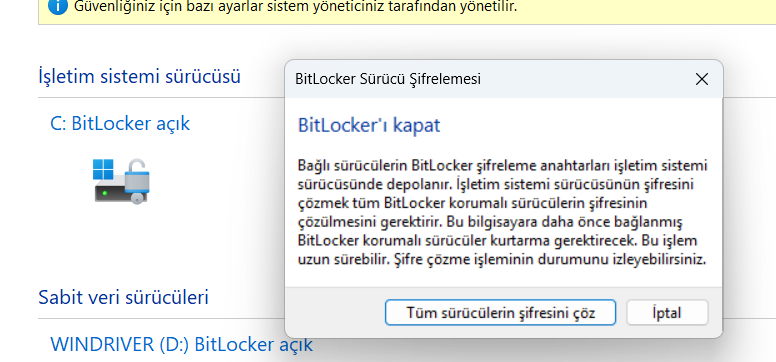Close the BitLocker Sürücü Şifrelemesi dialog with X
The image size is (776, 362).
click(x=701, y=79)
